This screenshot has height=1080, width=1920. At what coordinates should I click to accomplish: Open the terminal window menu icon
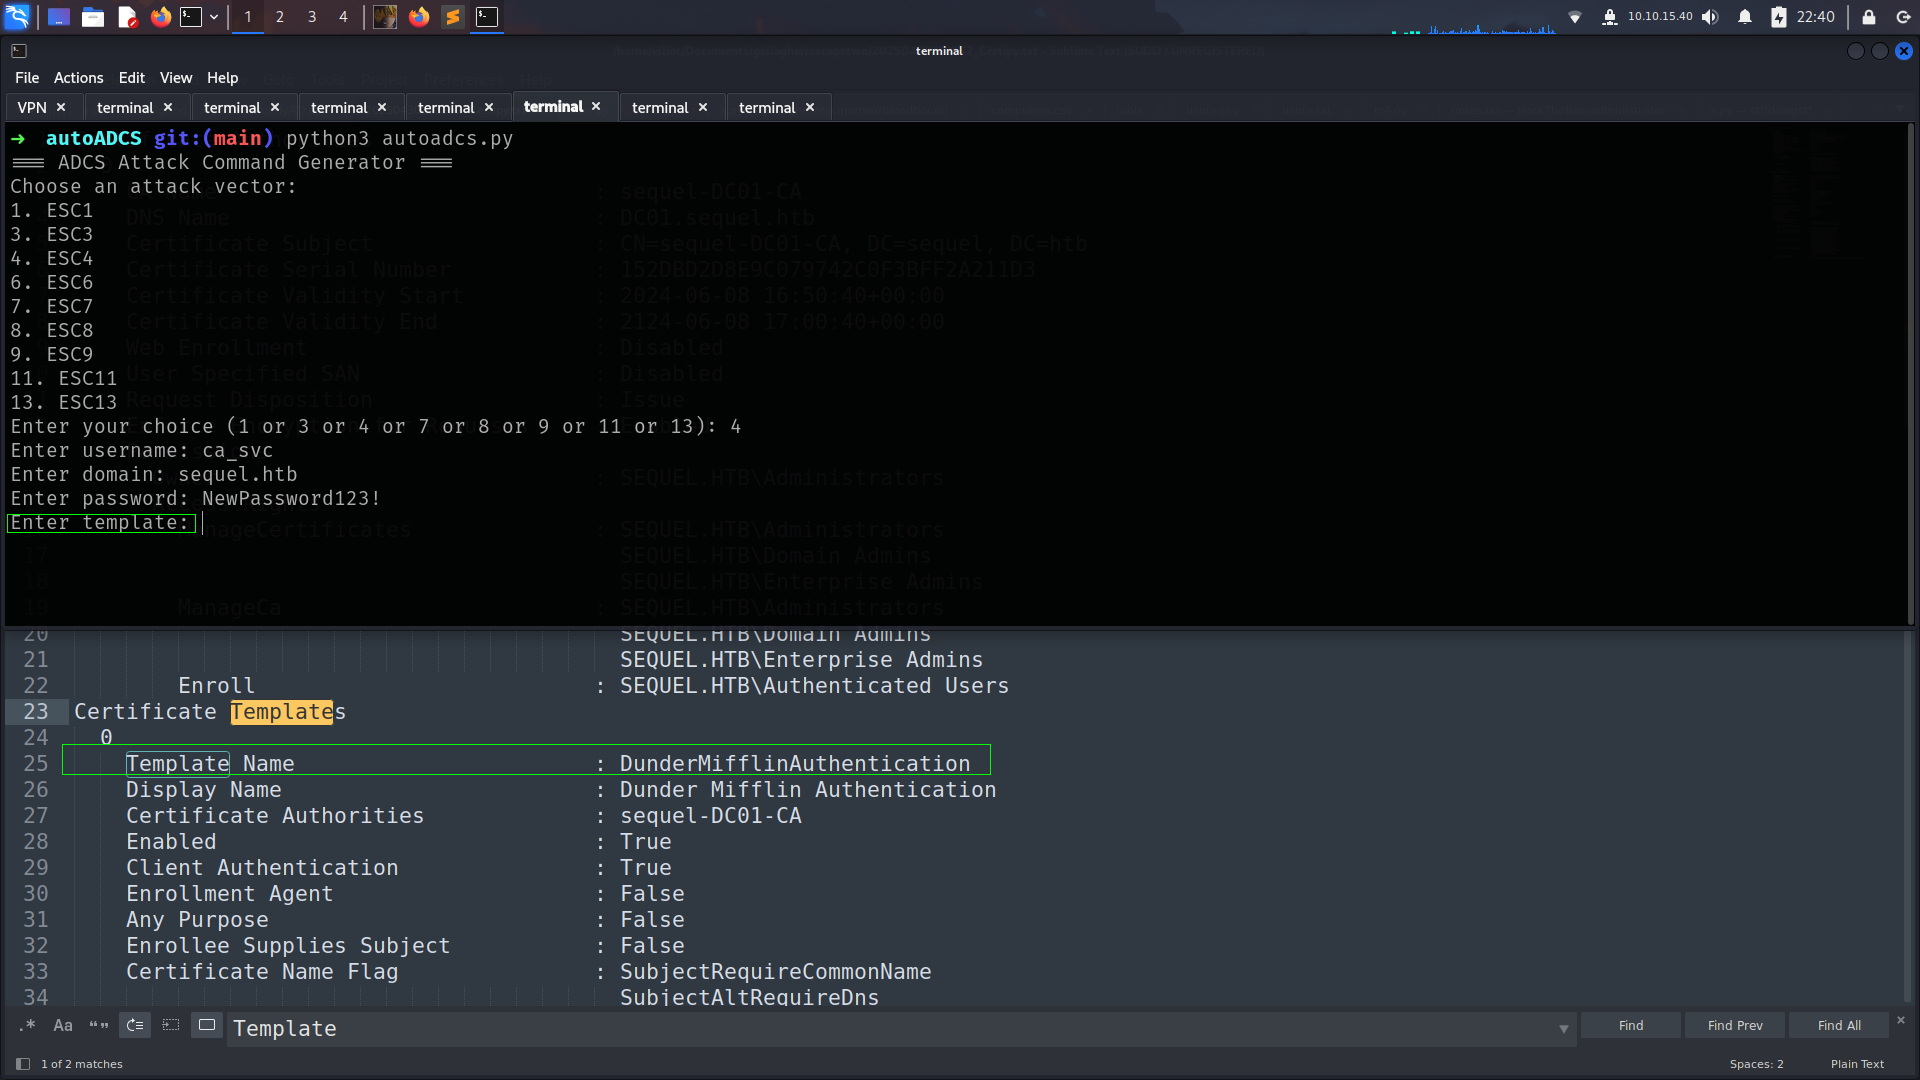click(19, 51)
